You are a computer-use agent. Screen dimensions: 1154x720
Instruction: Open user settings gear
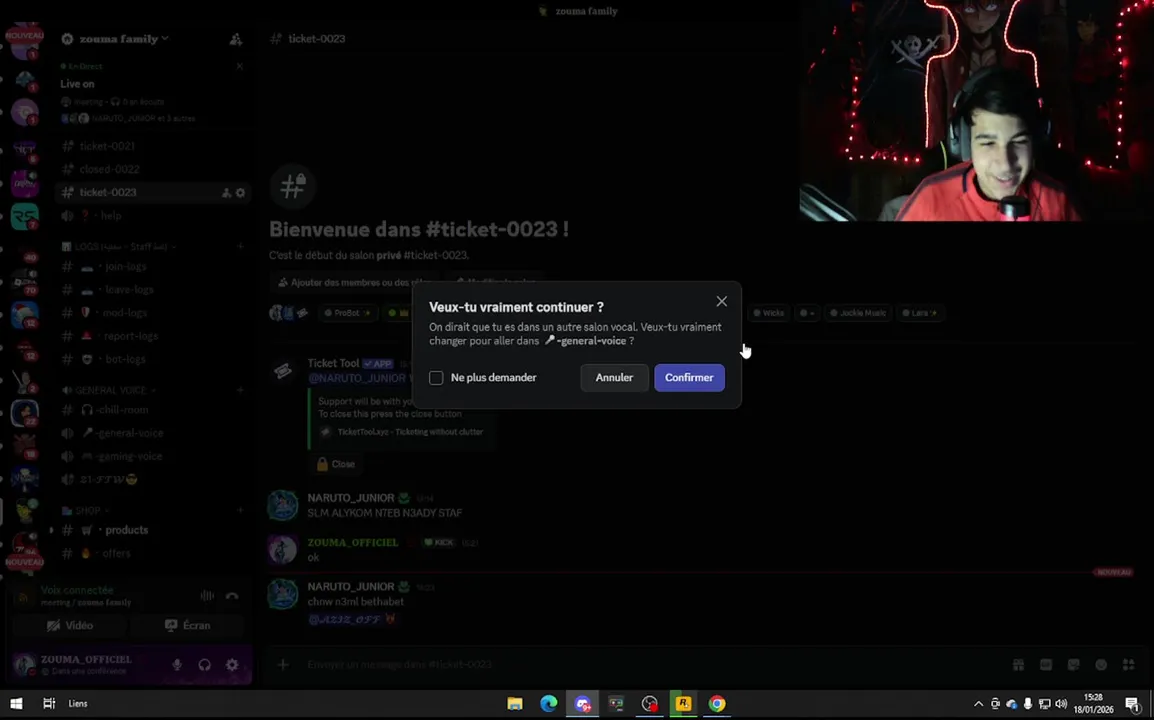(x=232, y=665)
